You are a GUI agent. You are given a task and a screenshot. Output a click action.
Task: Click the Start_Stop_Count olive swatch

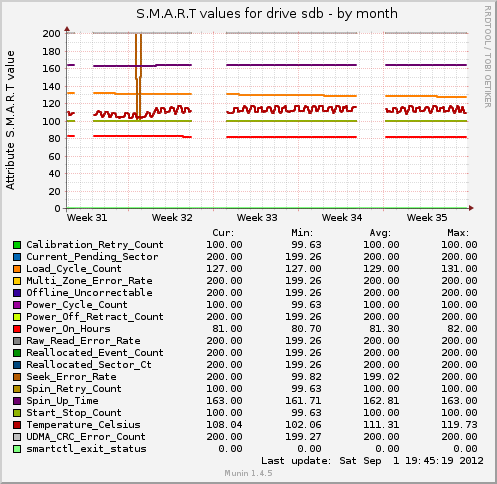point(17,413)
